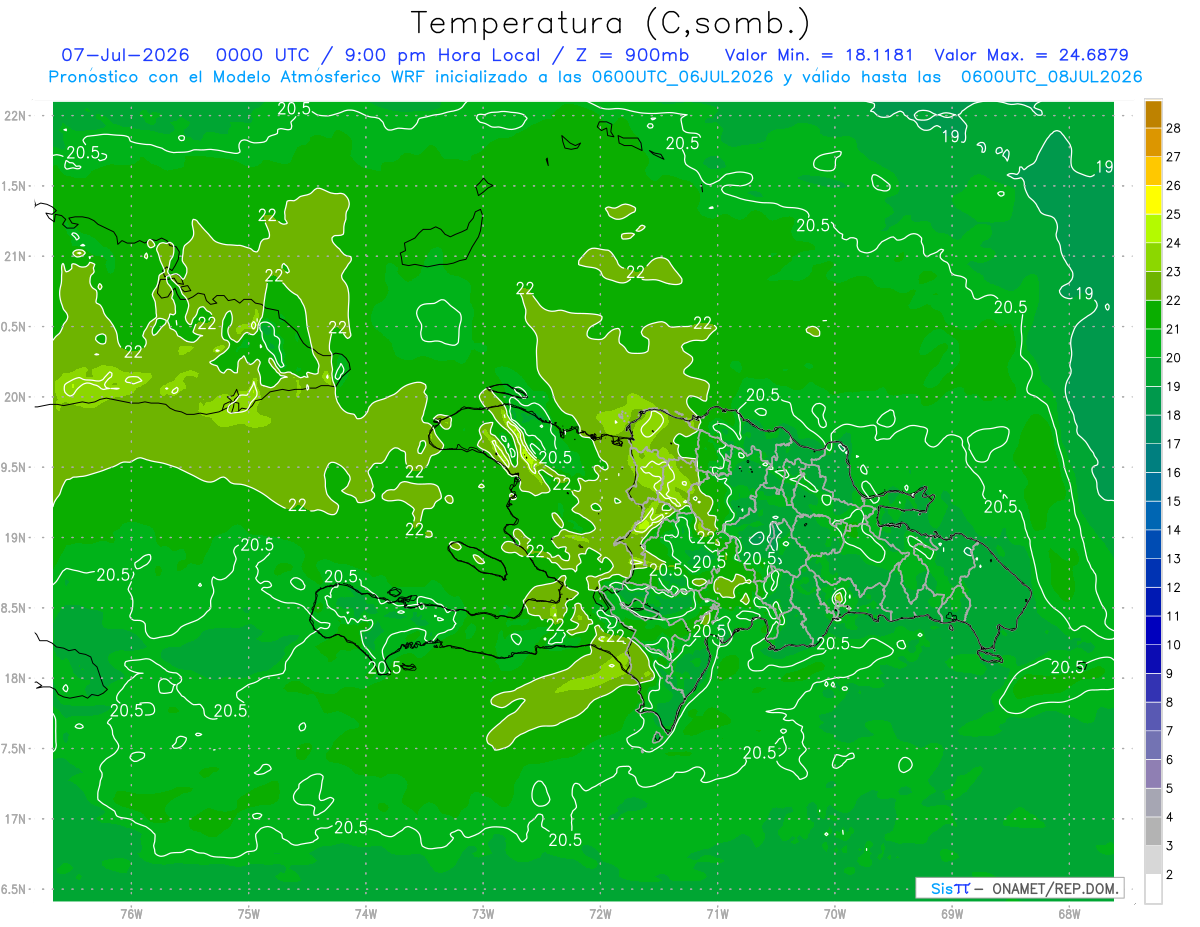Click legend value "14" on the color bar
Screen dimensions: 1200x927
click(1174, 530)
